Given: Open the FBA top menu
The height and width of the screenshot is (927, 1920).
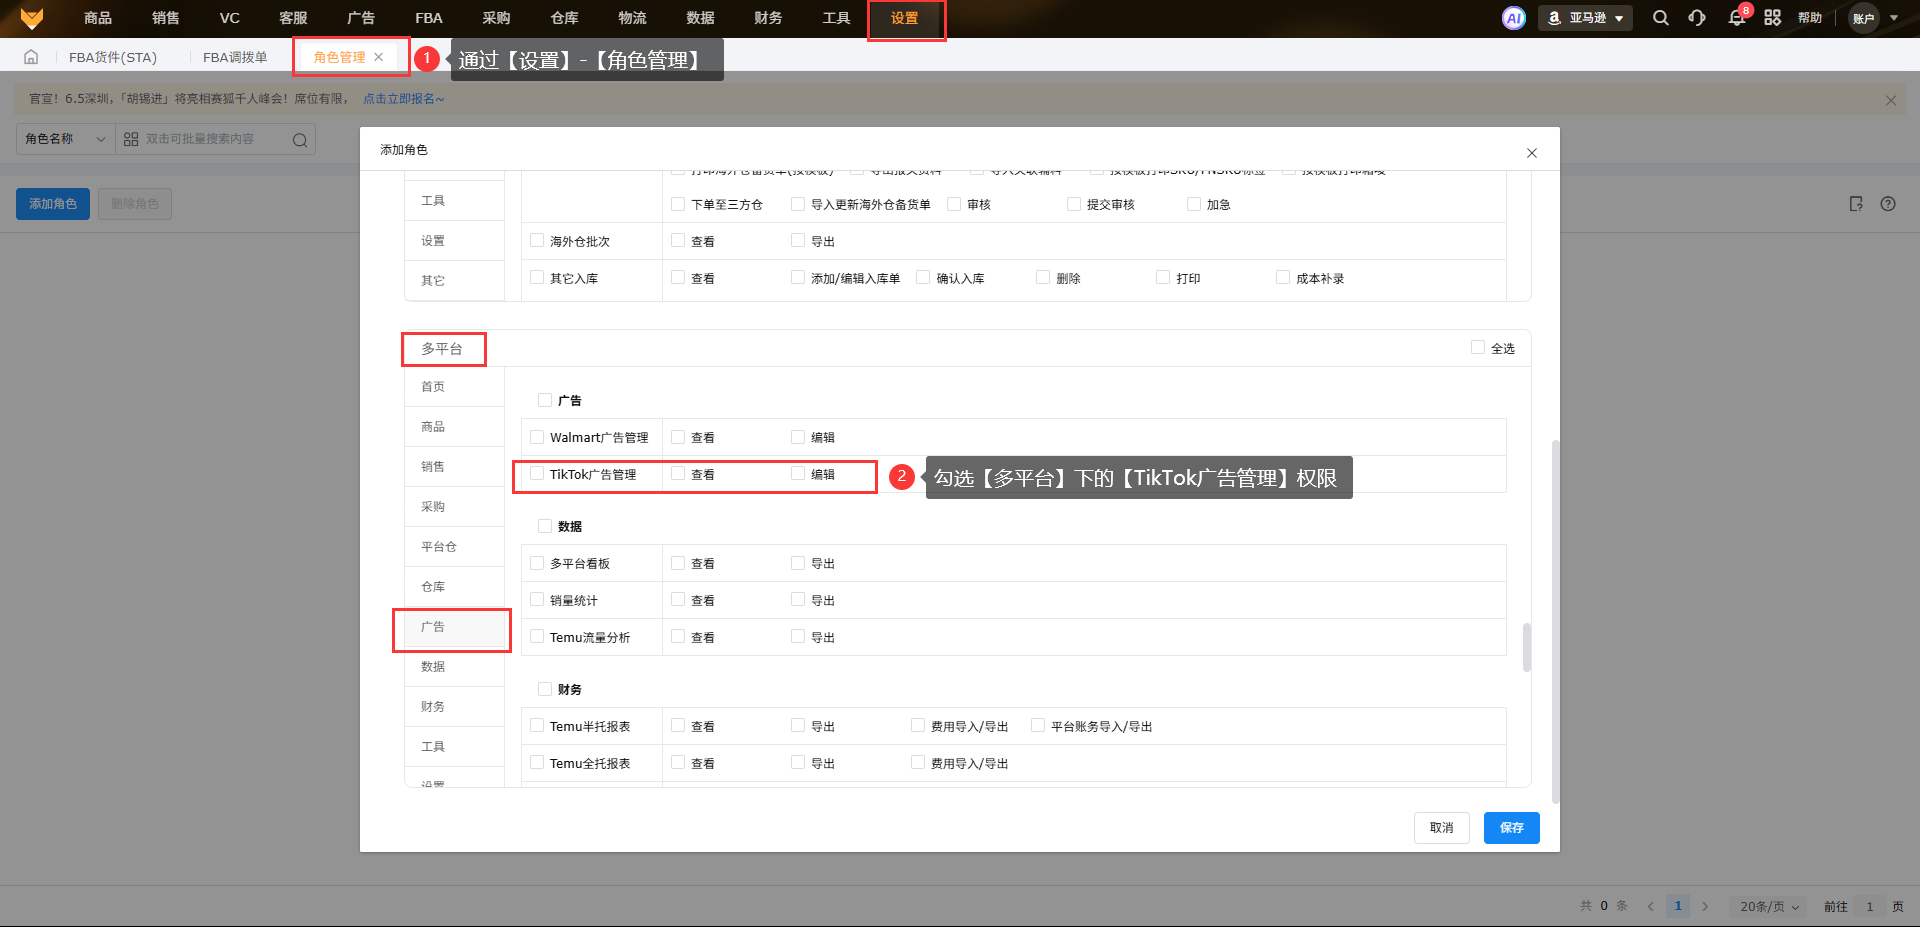Looking at the screenshot, I should [x=429, y=18].
